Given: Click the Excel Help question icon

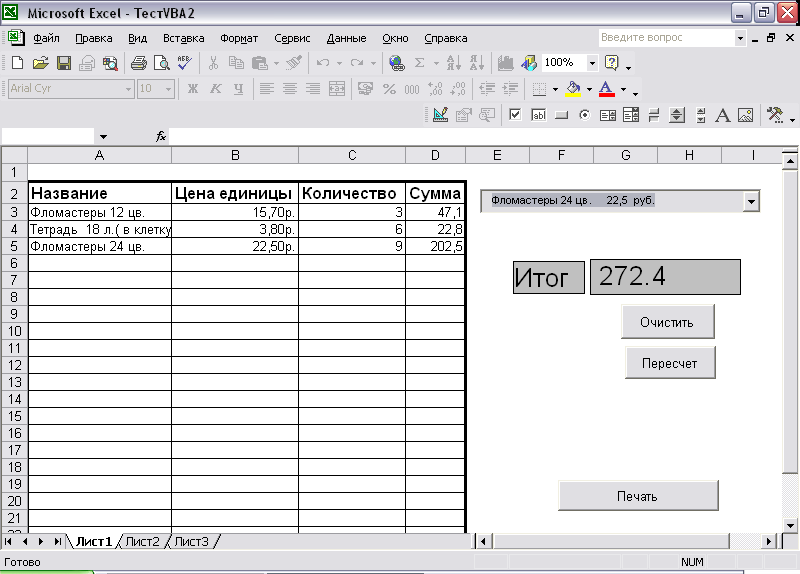Looking at the screenshot, I should click(x=611, y=63).
